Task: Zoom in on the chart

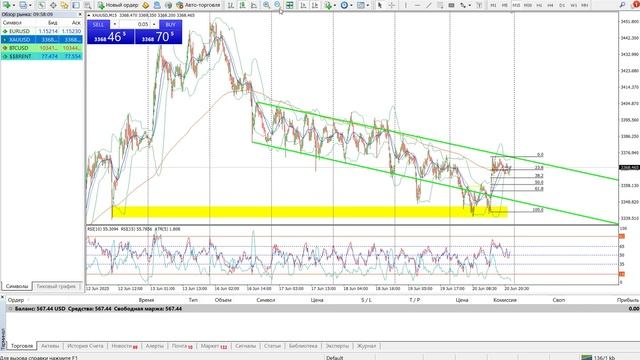Action: 266,5
